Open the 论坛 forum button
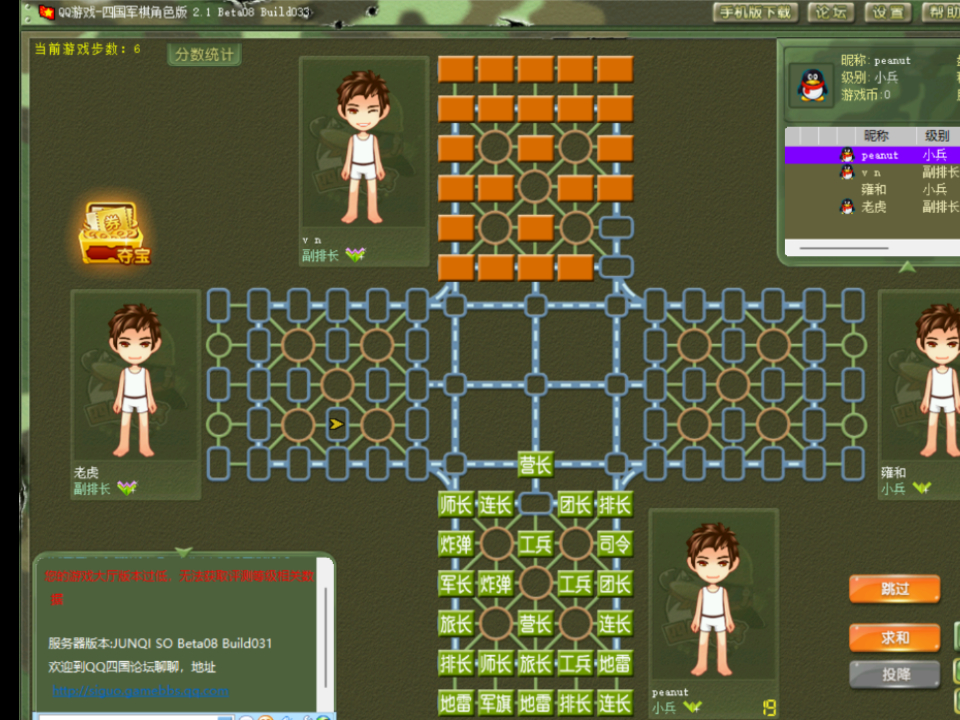Screen dimensions: 960x720 (x=831, y=12)
